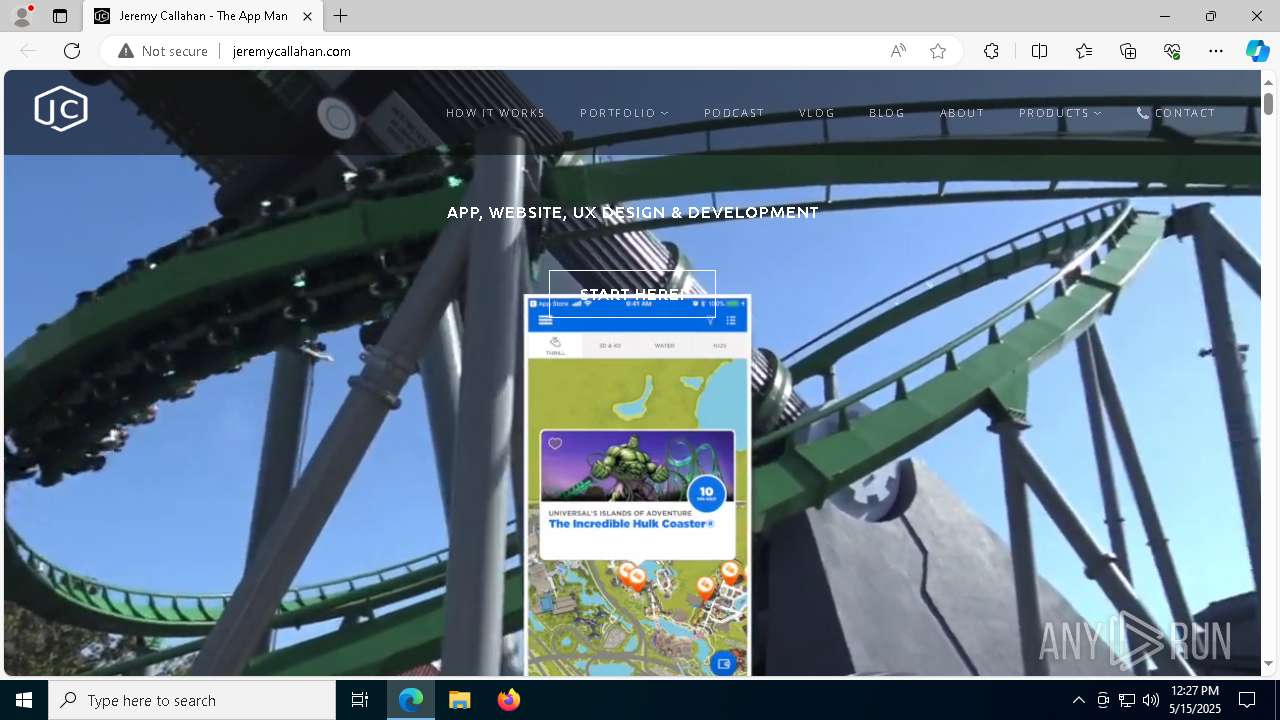
Task: Open the volume control tray icon
Action: [1150, 700]
